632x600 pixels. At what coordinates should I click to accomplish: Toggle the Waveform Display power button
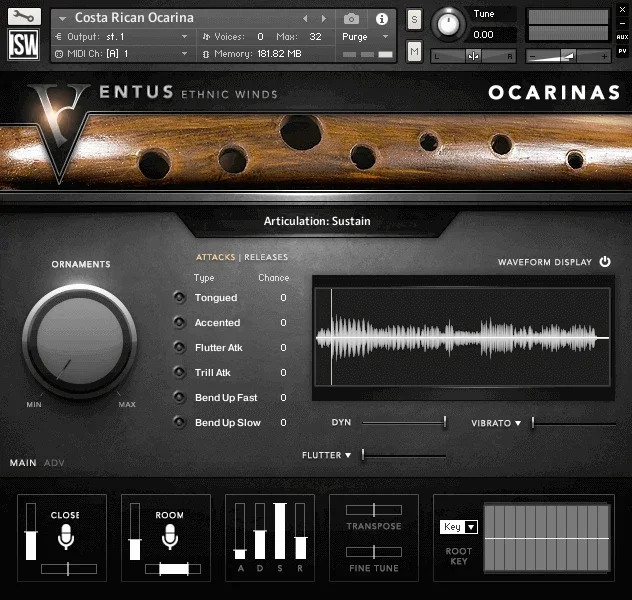pos(605,262)
